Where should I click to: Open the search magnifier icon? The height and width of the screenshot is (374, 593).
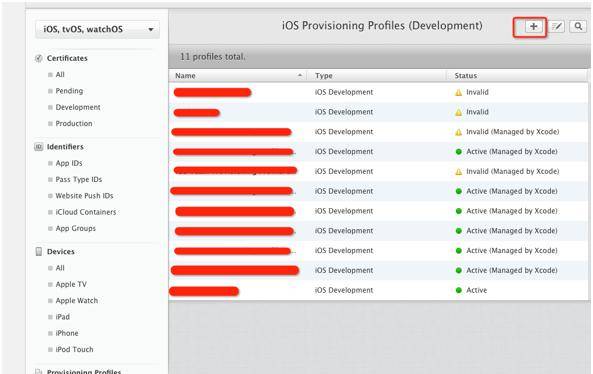tap(578, 26)
